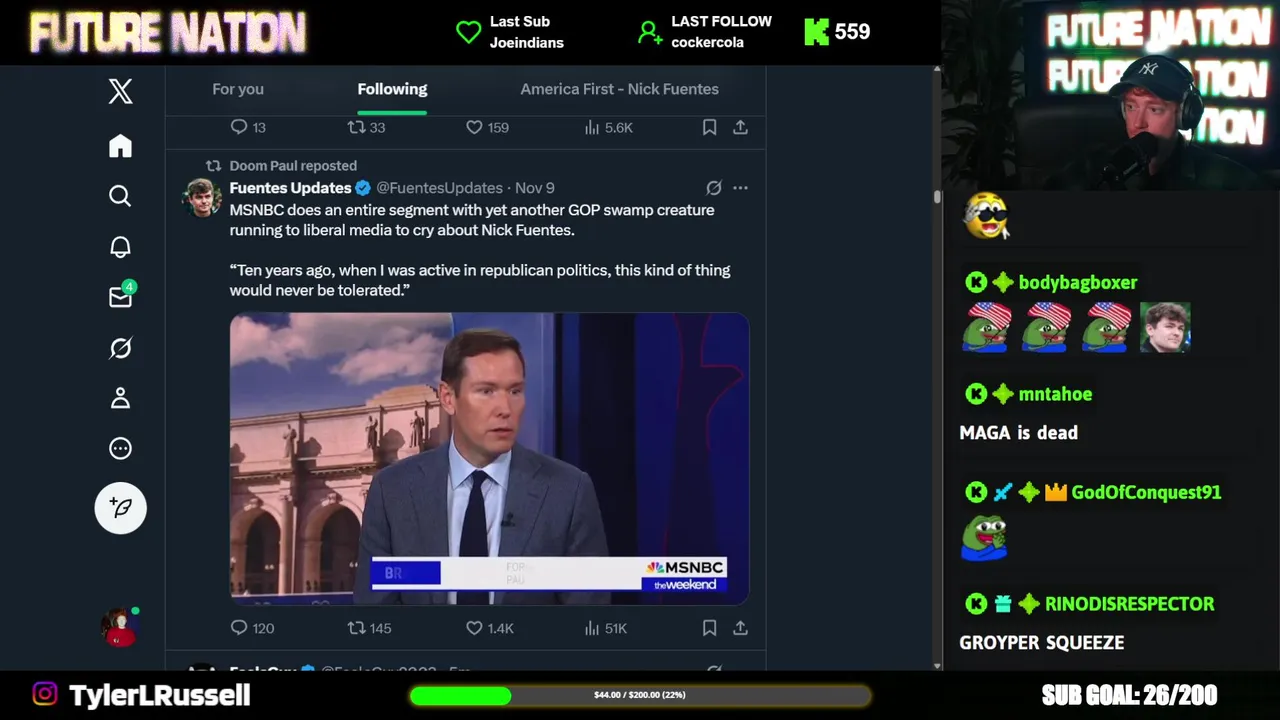The image size is (1280, 720).
Task: Open America First - Nick Fuentes tab
Action: tap(619, 89)
